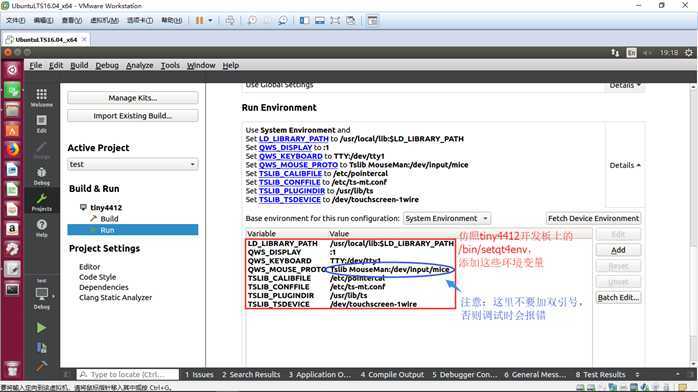Open LibreOffice Writer in dock
The width and height of the screenshot is (698, 392).
[x=12, y=170]
